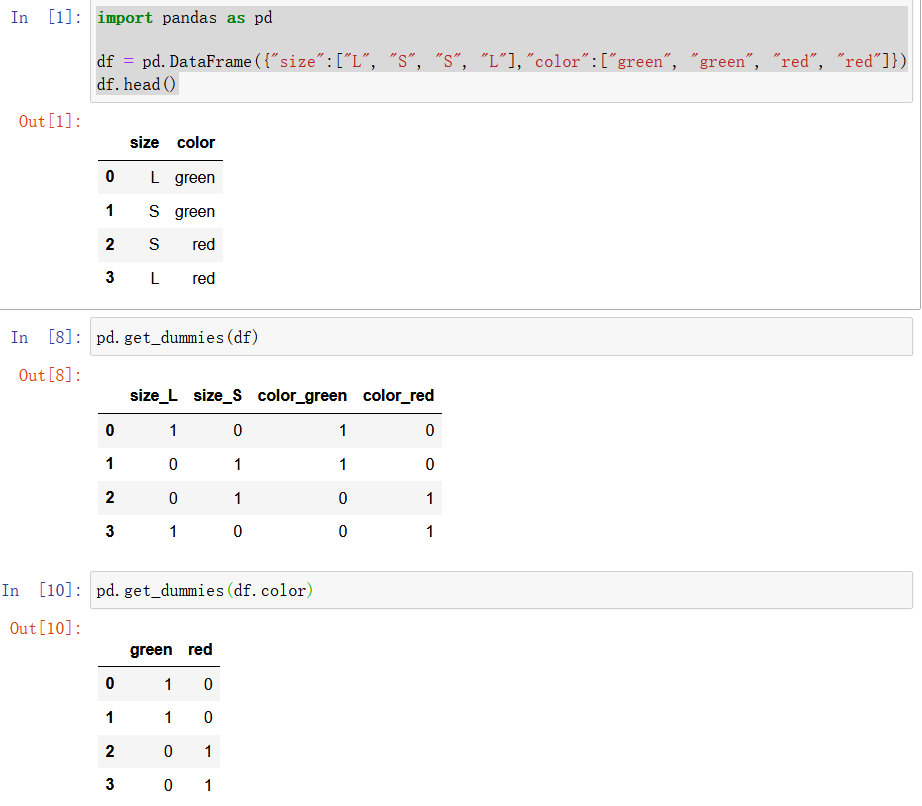
Task: Click the 'green' cell in row 1 of first table
Action: click(195, 212)
